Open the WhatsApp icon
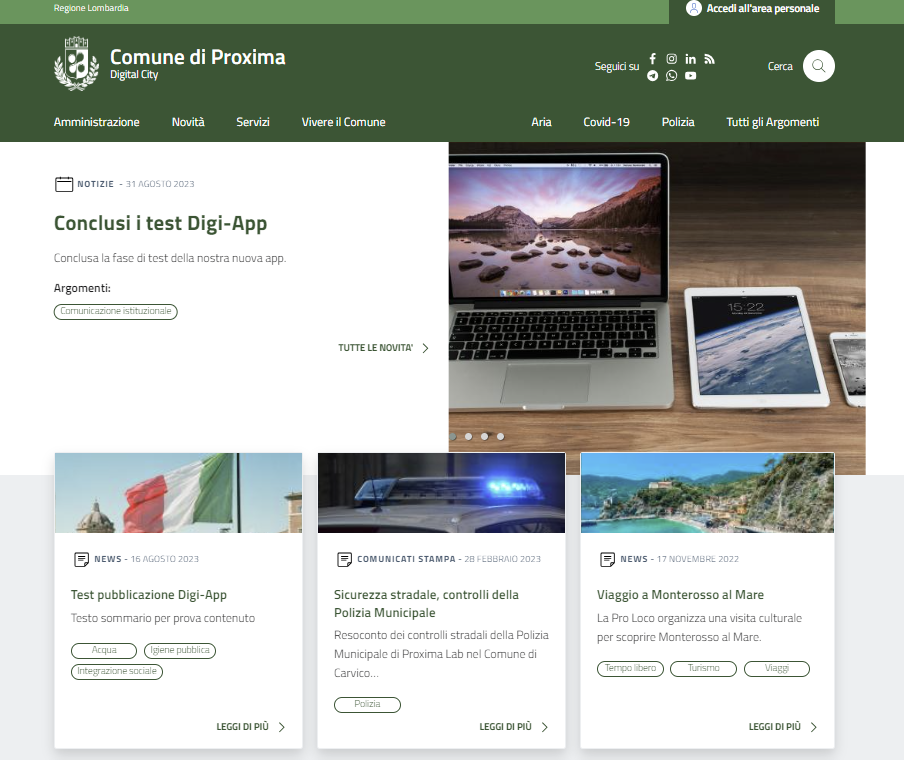Image resolution: width=904 pixels, height=760 pixels. (x=672, y=76)
